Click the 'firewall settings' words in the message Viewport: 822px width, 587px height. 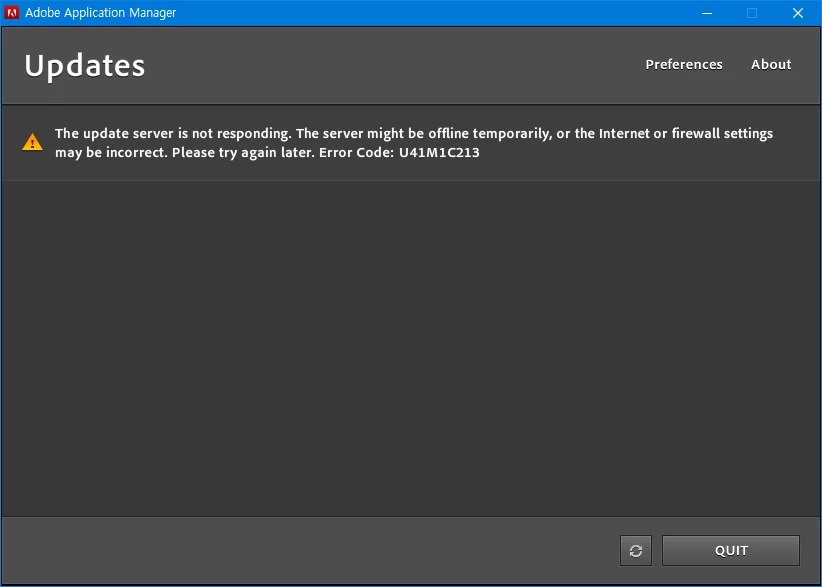[x=722, y=134]
